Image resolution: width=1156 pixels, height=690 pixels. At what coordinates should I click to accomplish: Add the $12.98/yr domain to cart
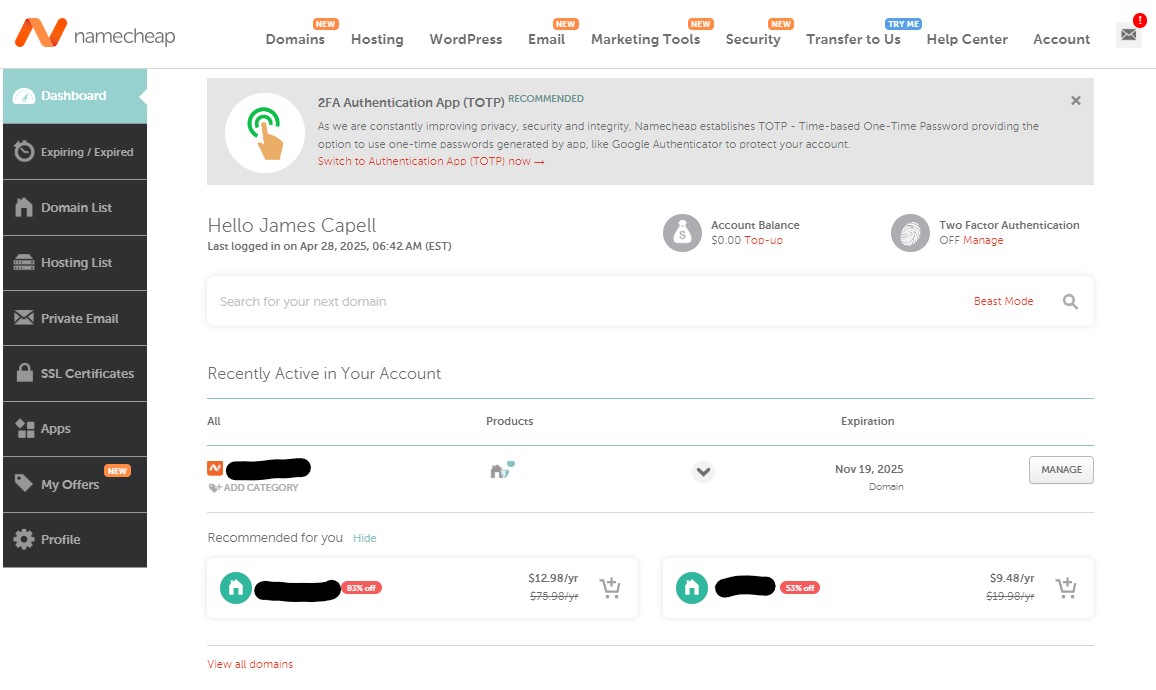610,588
